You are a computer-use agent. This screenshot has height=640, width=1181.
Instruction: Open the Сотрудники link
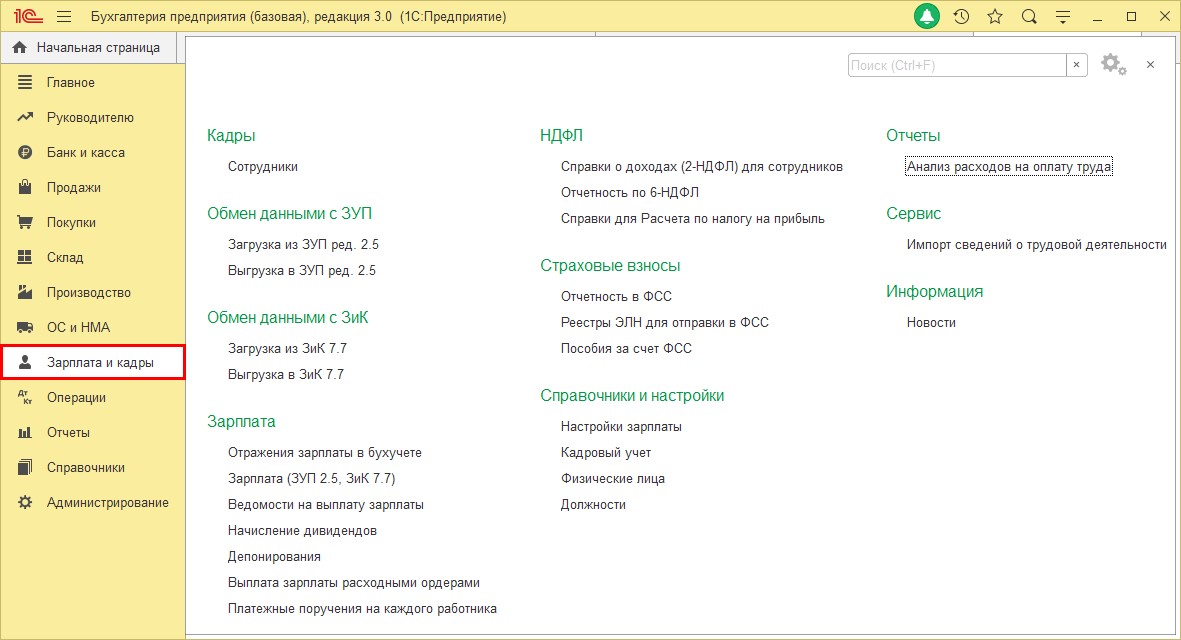262,167
